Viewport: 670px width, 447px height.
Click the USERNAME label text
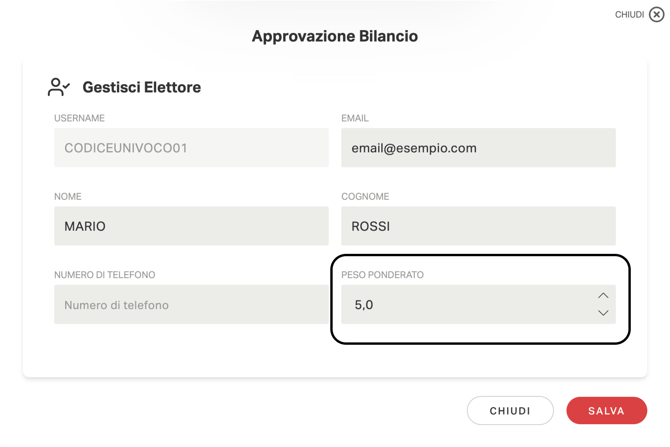tap(79, 118)
